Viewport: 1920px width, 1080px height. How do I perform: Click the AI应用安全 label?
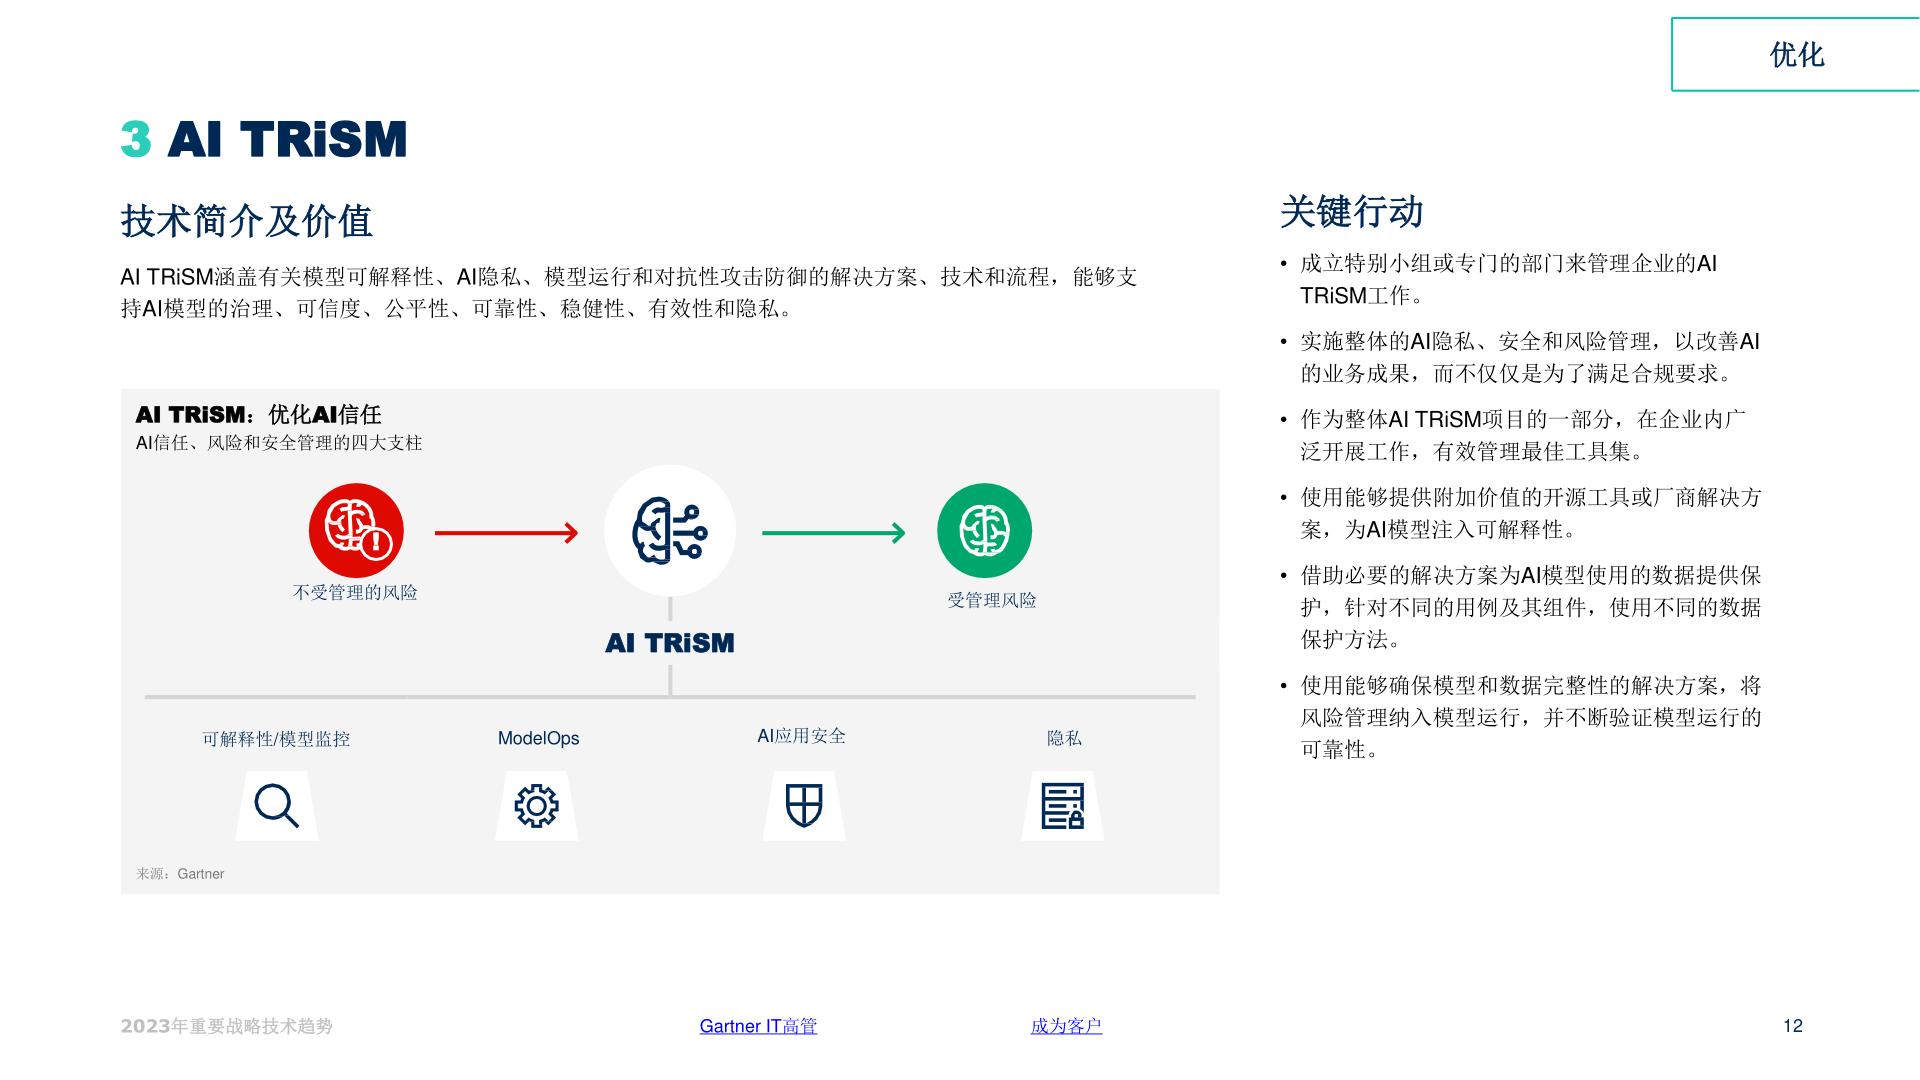pos(802,737)
